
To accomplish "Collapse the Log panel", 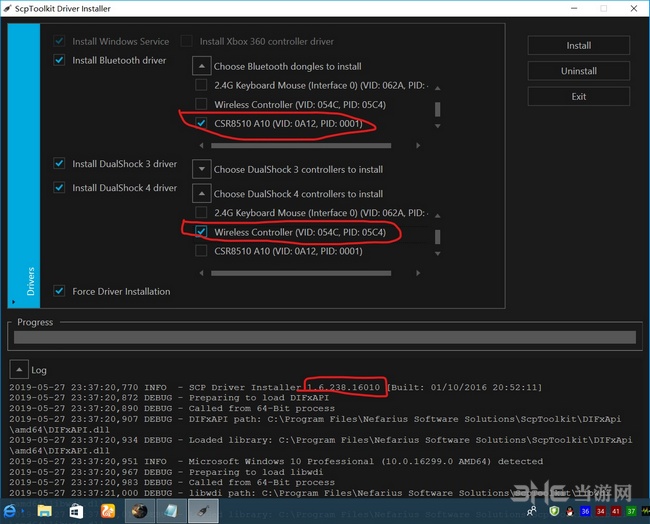I will click(x=19, y=369).
